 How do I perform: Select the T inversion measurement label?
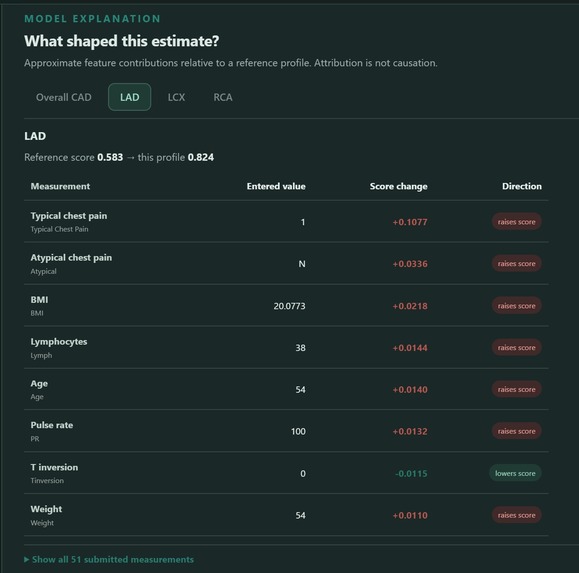[x=54, y=467]
